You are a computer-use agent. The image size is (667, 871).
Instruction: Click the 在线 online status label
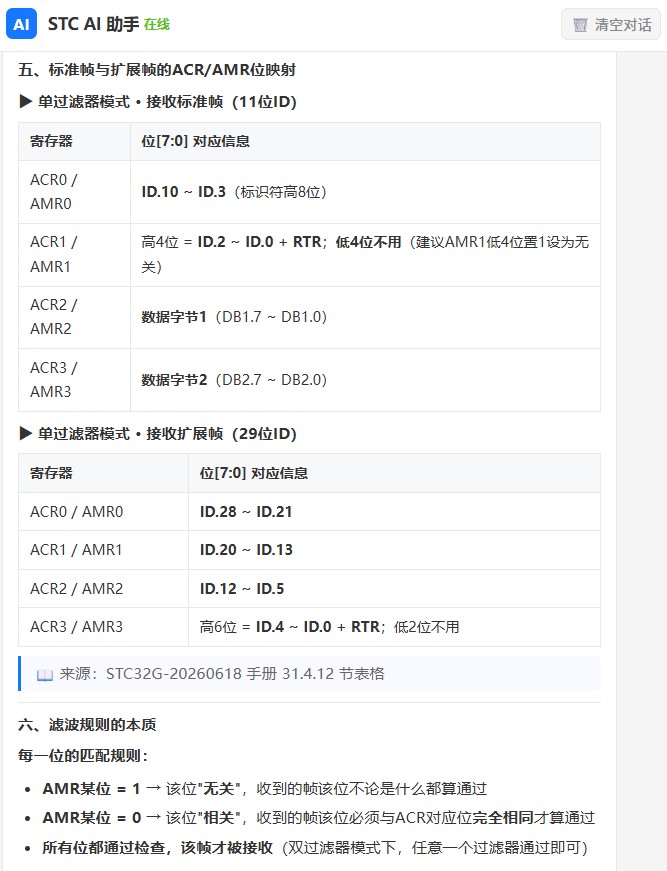click(x=157, y=24)
